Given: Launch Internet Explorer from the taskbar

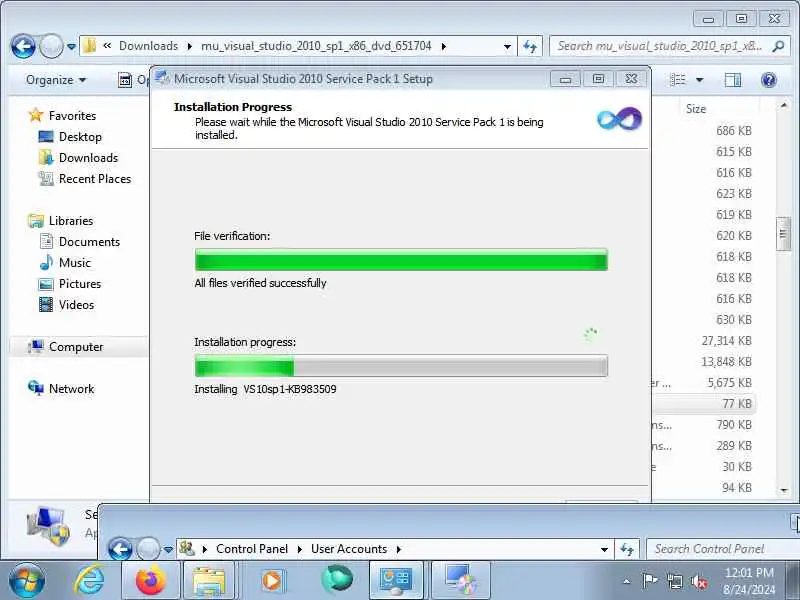Looking at the screenshot, I should (89, 581).
